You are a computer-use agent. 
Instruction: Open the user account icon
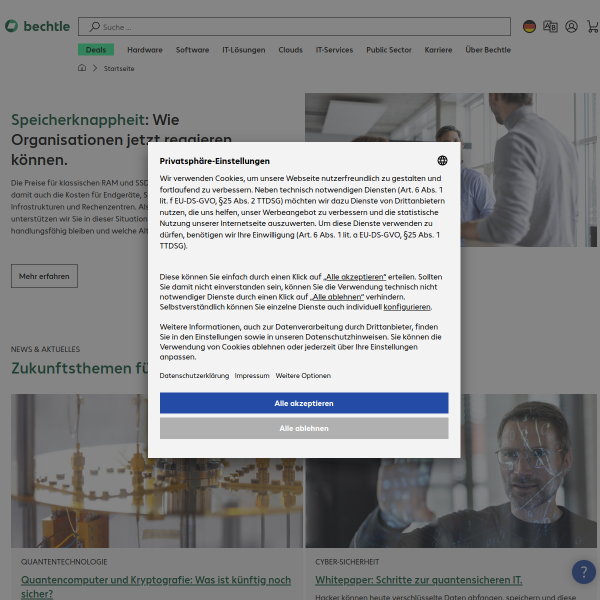point(571,26)
